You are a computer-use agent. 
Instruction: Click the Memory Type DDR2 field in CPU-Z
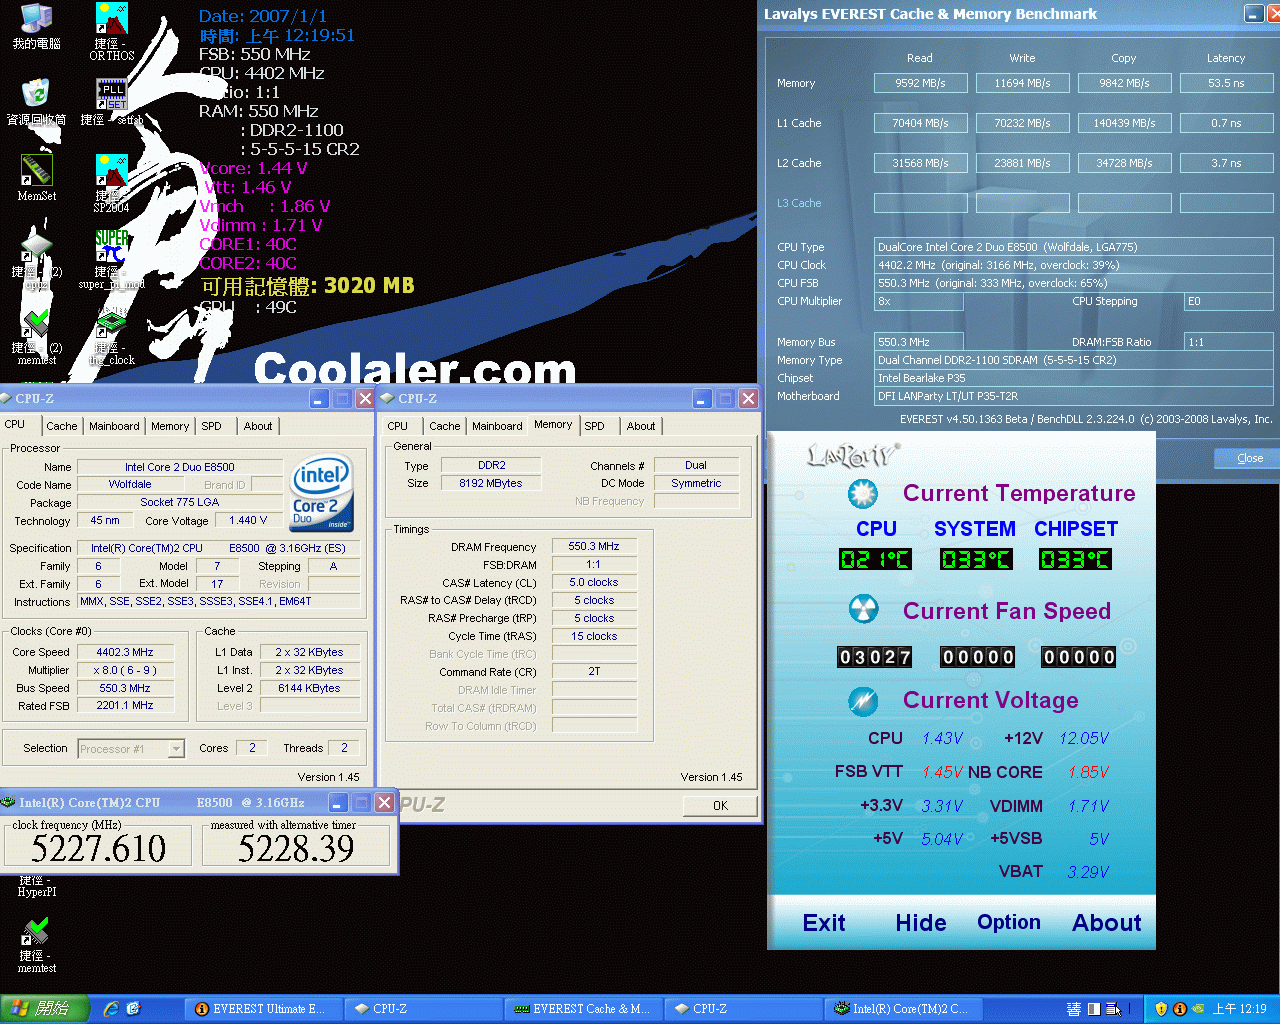491,465
